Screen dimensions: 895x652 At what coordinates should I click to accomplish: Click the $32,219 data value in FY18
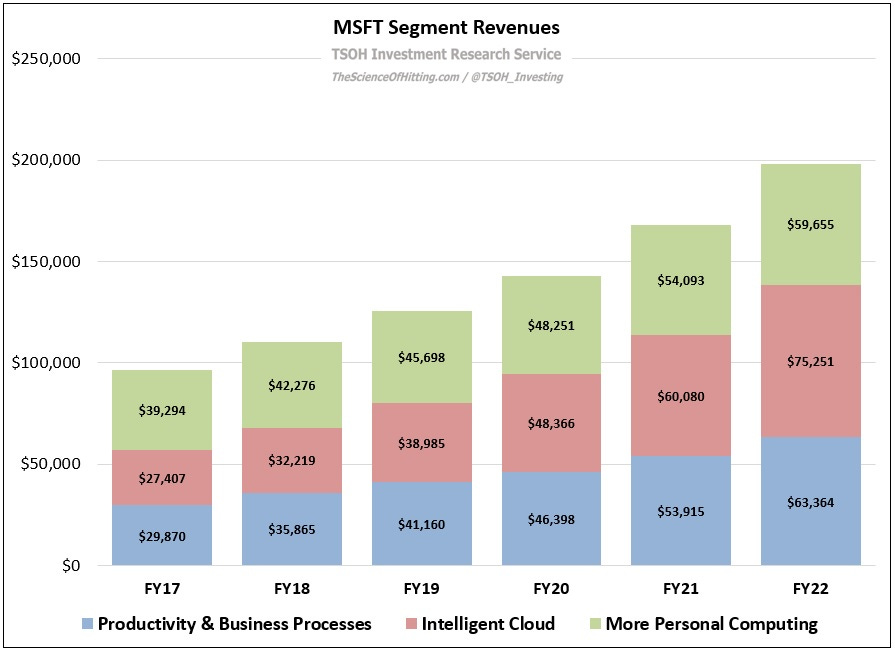292,461
